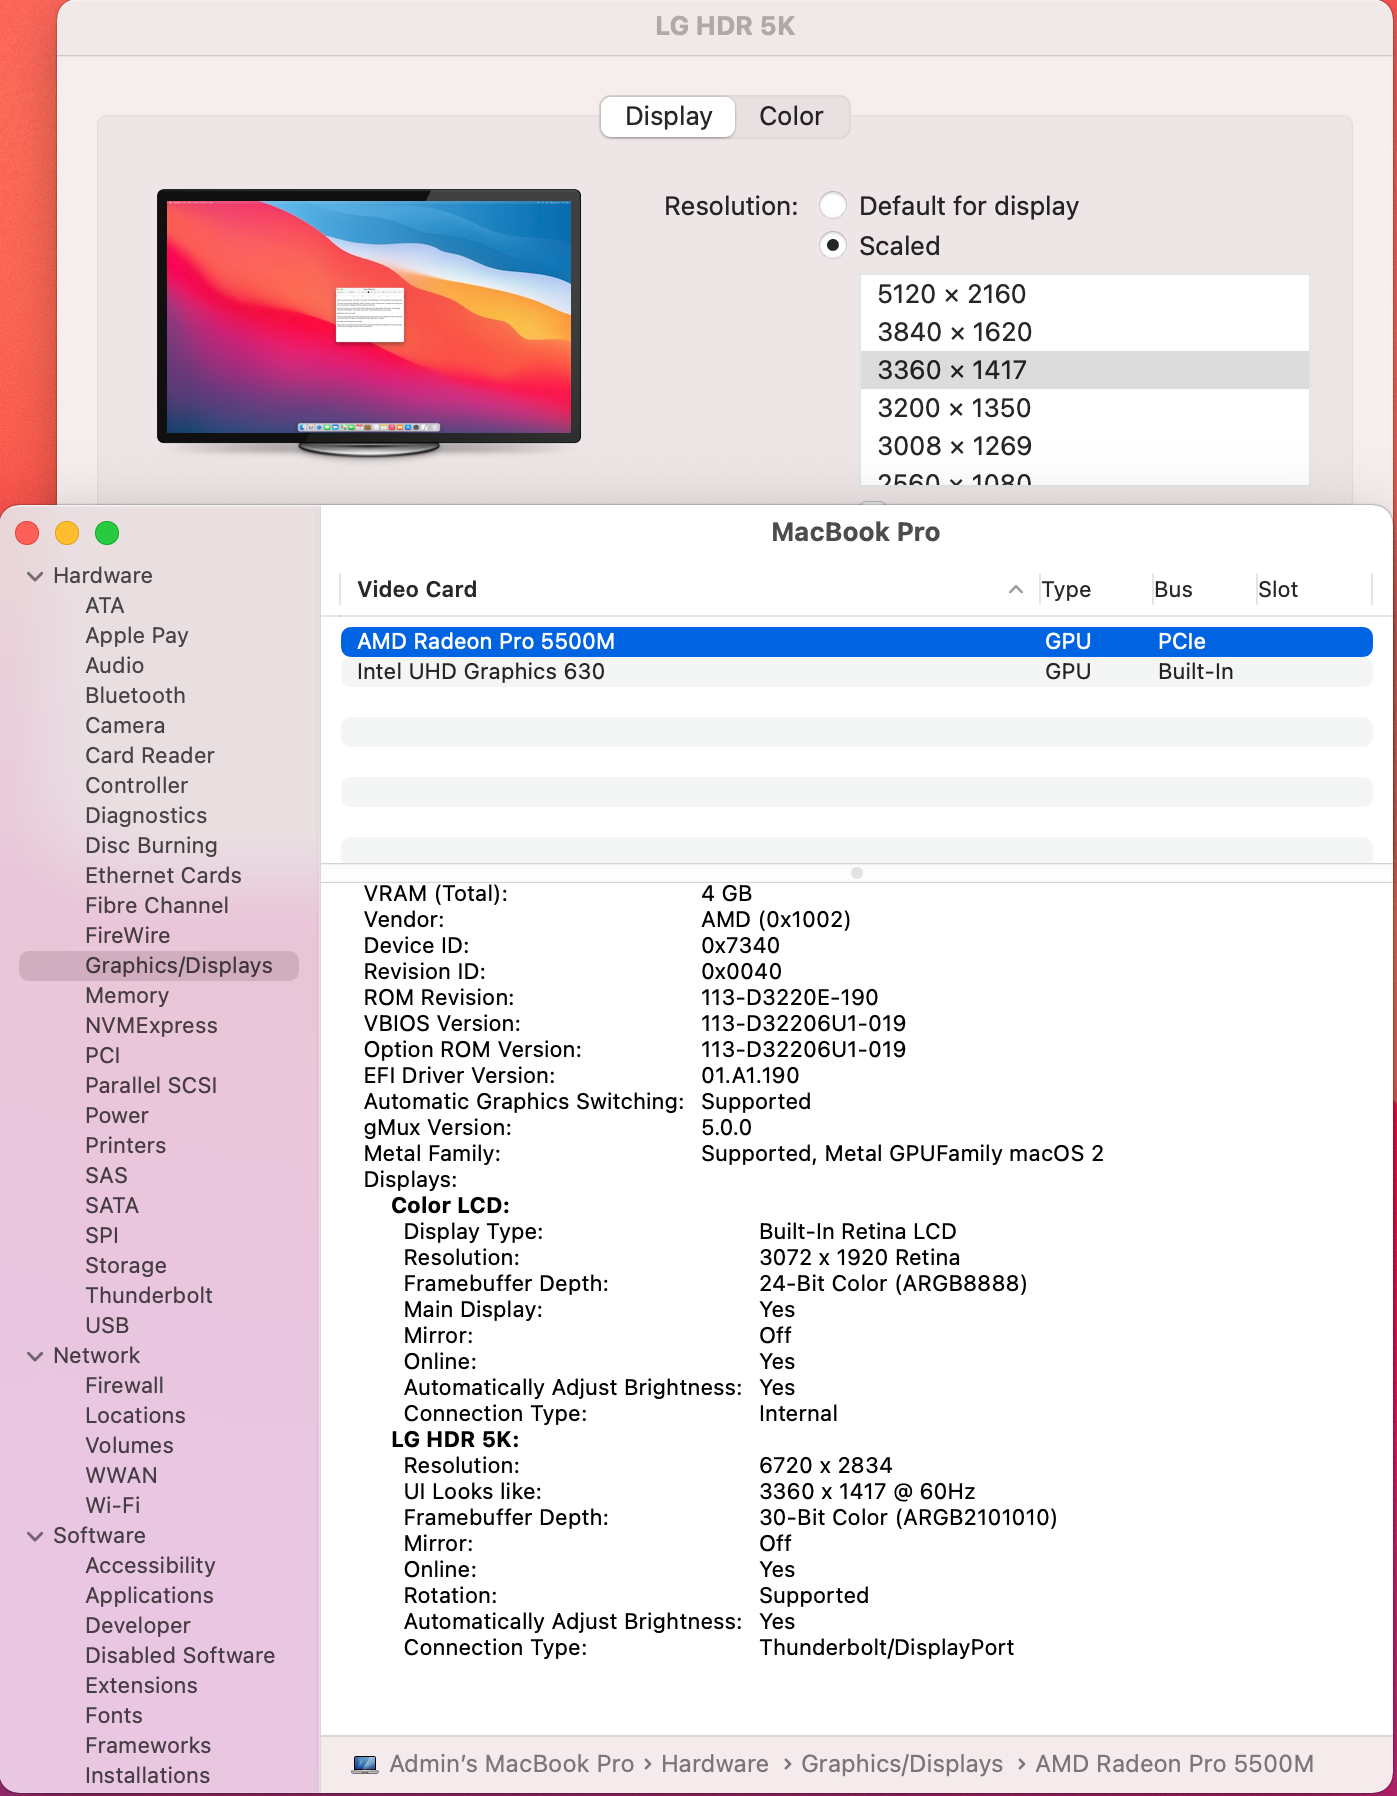Switch to the Color tab
This screenshot has height=1796, width=1397.
(x=791, y=116)
